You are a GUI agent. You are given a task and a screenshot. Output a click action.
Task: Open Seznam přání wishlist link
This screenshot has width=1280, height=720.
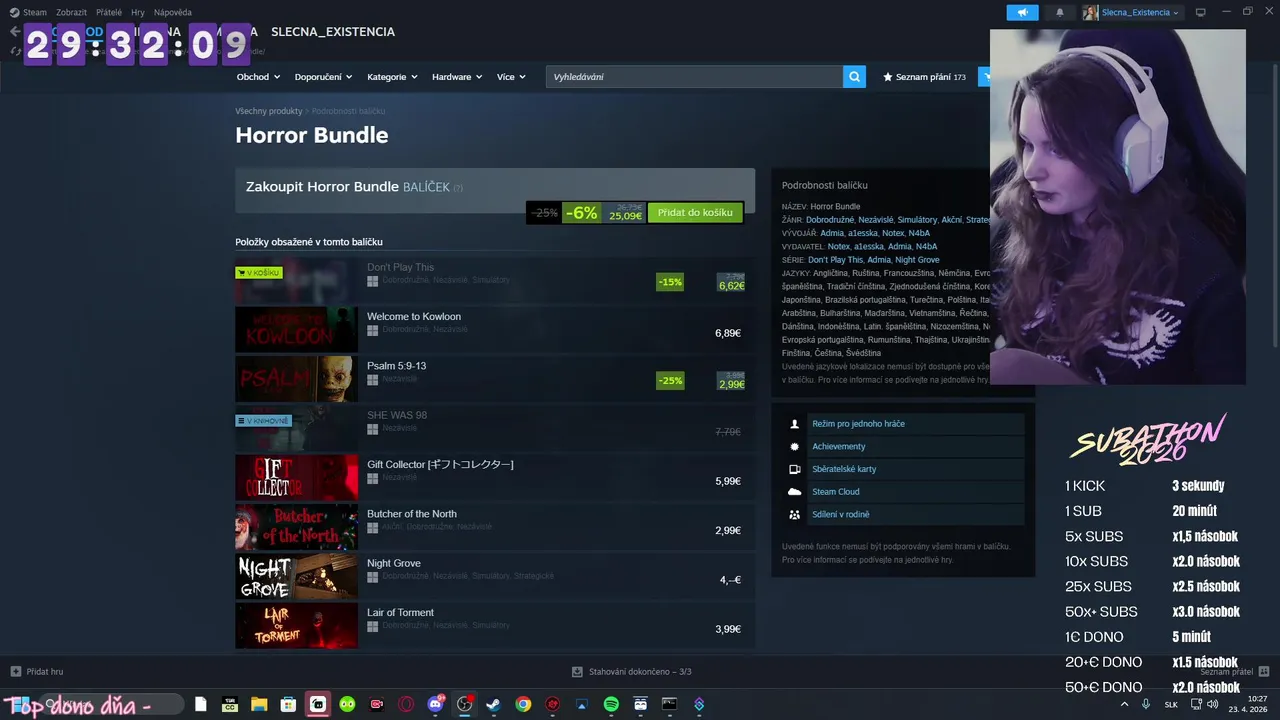pos(924,77)
